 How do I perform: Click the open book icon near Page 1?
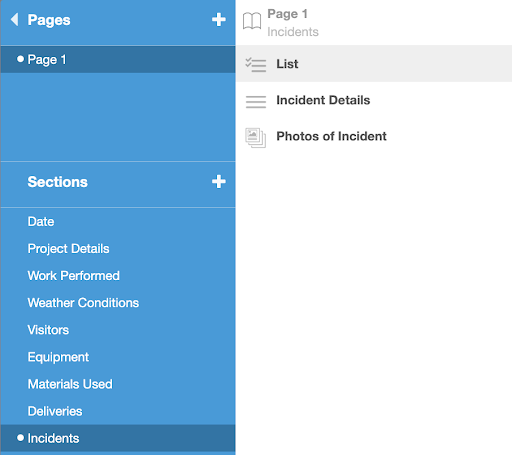[252, 21]
